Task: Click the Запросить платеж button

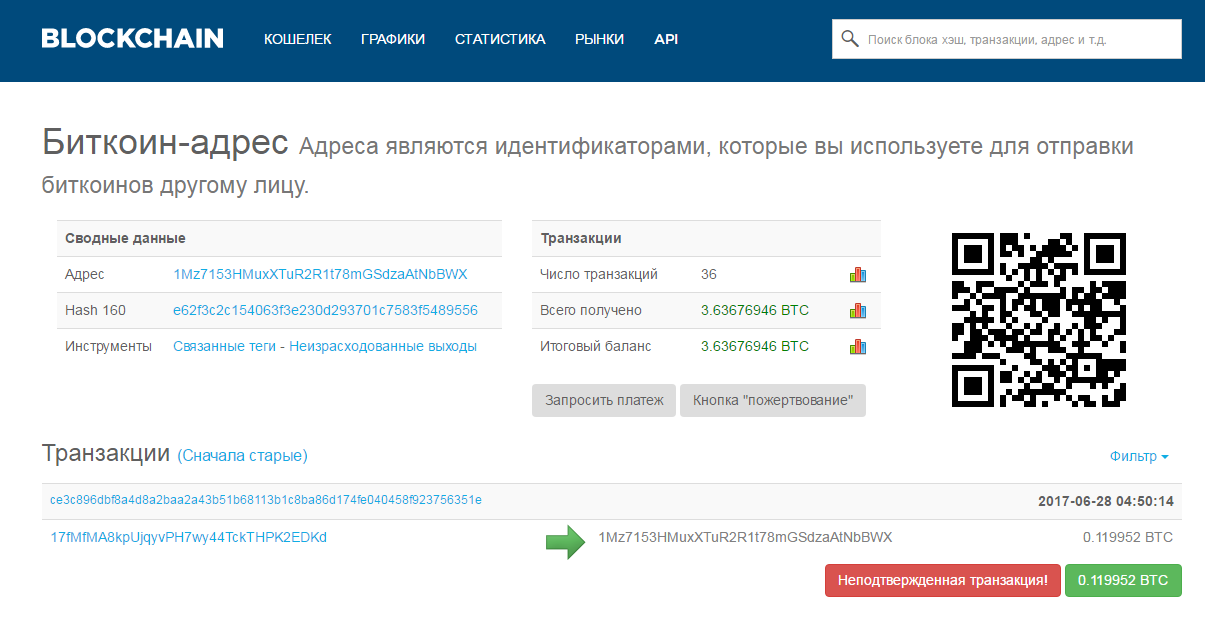Action: (x=604, y=400)
